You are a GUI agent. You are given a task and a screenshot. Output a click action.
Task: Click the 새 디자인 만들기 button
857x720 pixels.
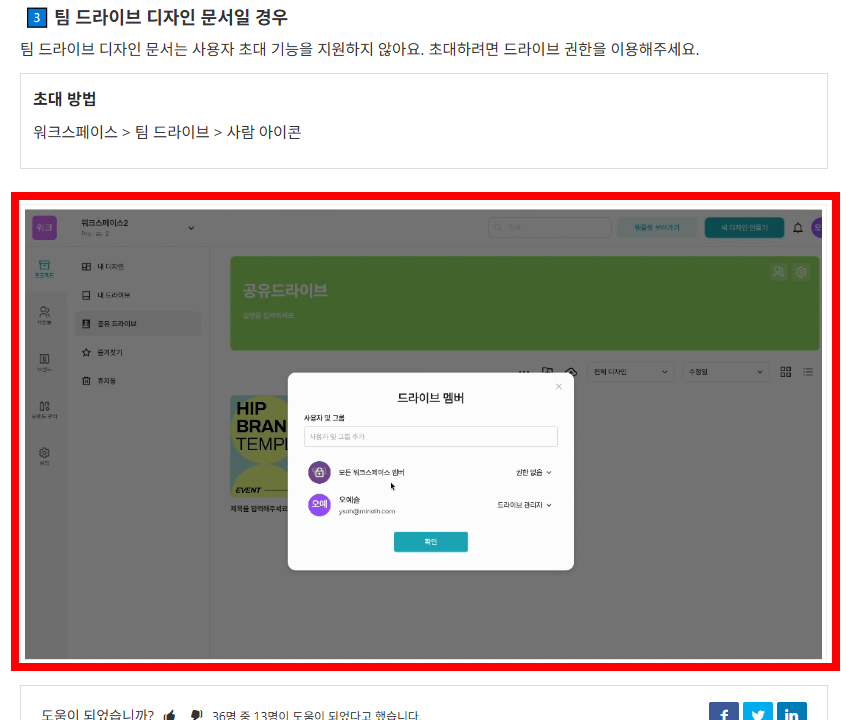pos(744,227)
